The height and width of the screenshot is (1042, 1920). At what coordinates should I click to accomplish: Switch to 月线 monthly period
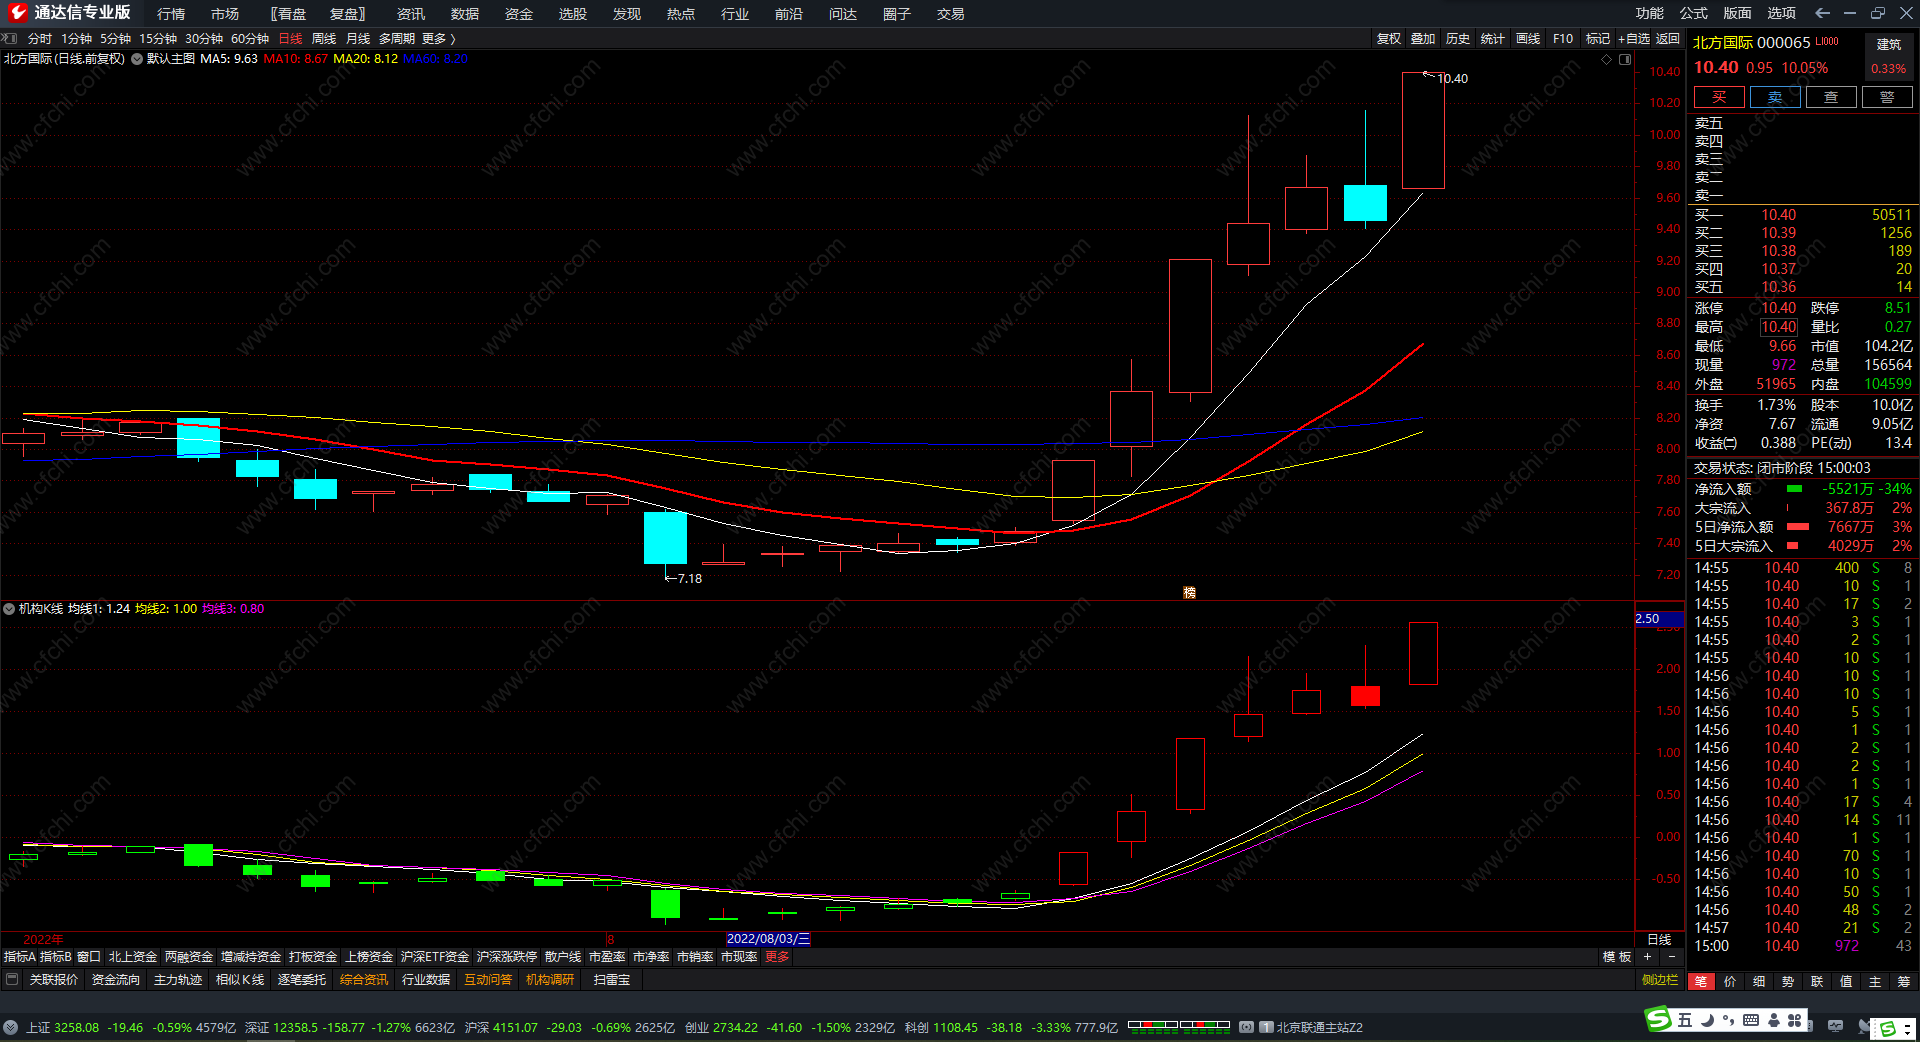point(358,38)
